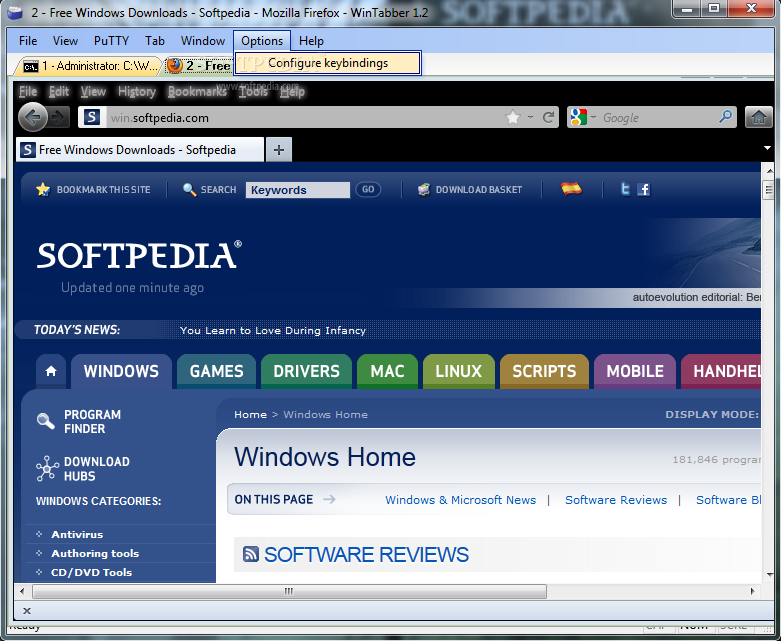Click Windows & Microsoft News link
781x641 pixels.
point(461,500)
